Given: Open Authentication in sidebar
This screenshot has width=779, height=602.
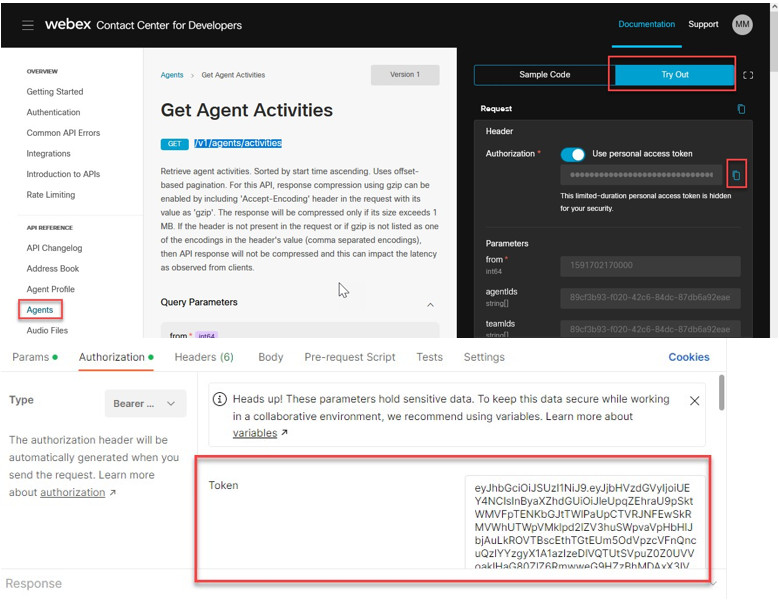Looking at the screenshot, I should click(53, 112).
